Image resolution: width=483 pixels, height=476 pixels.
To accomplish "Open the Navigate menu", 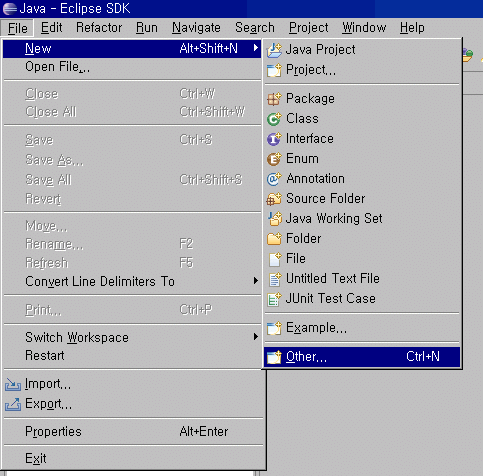I will [196, 28].
